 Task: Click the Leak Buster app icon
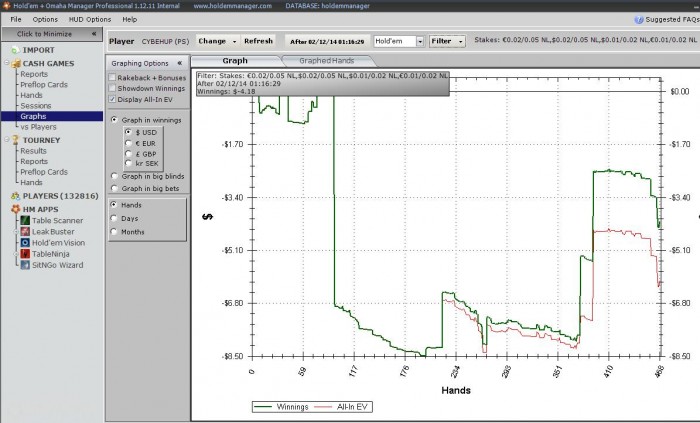[25, 231]
